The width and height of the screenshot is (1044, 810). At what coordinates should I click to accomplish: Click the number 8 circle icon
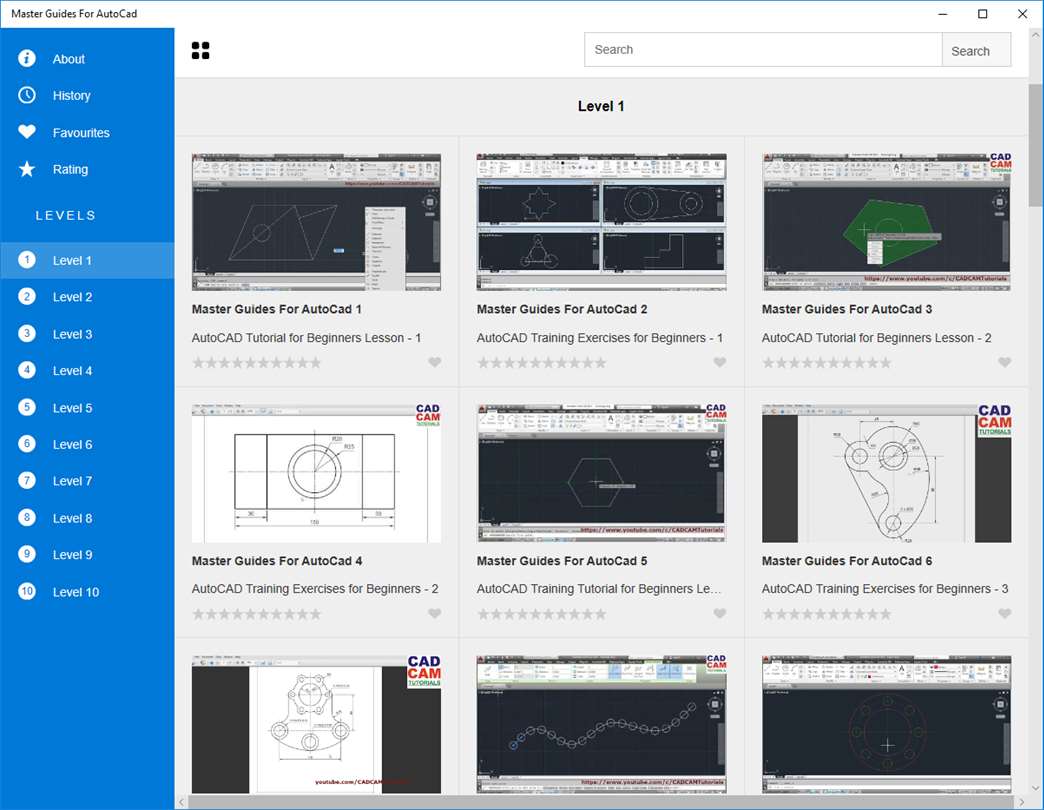coord(27,518)
